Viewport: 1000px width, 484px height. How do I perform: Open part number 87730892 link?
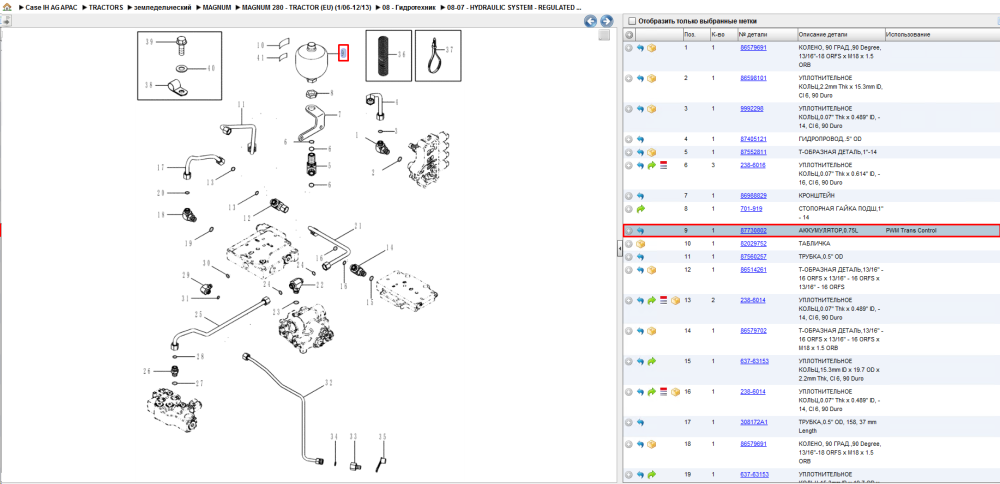753,230
